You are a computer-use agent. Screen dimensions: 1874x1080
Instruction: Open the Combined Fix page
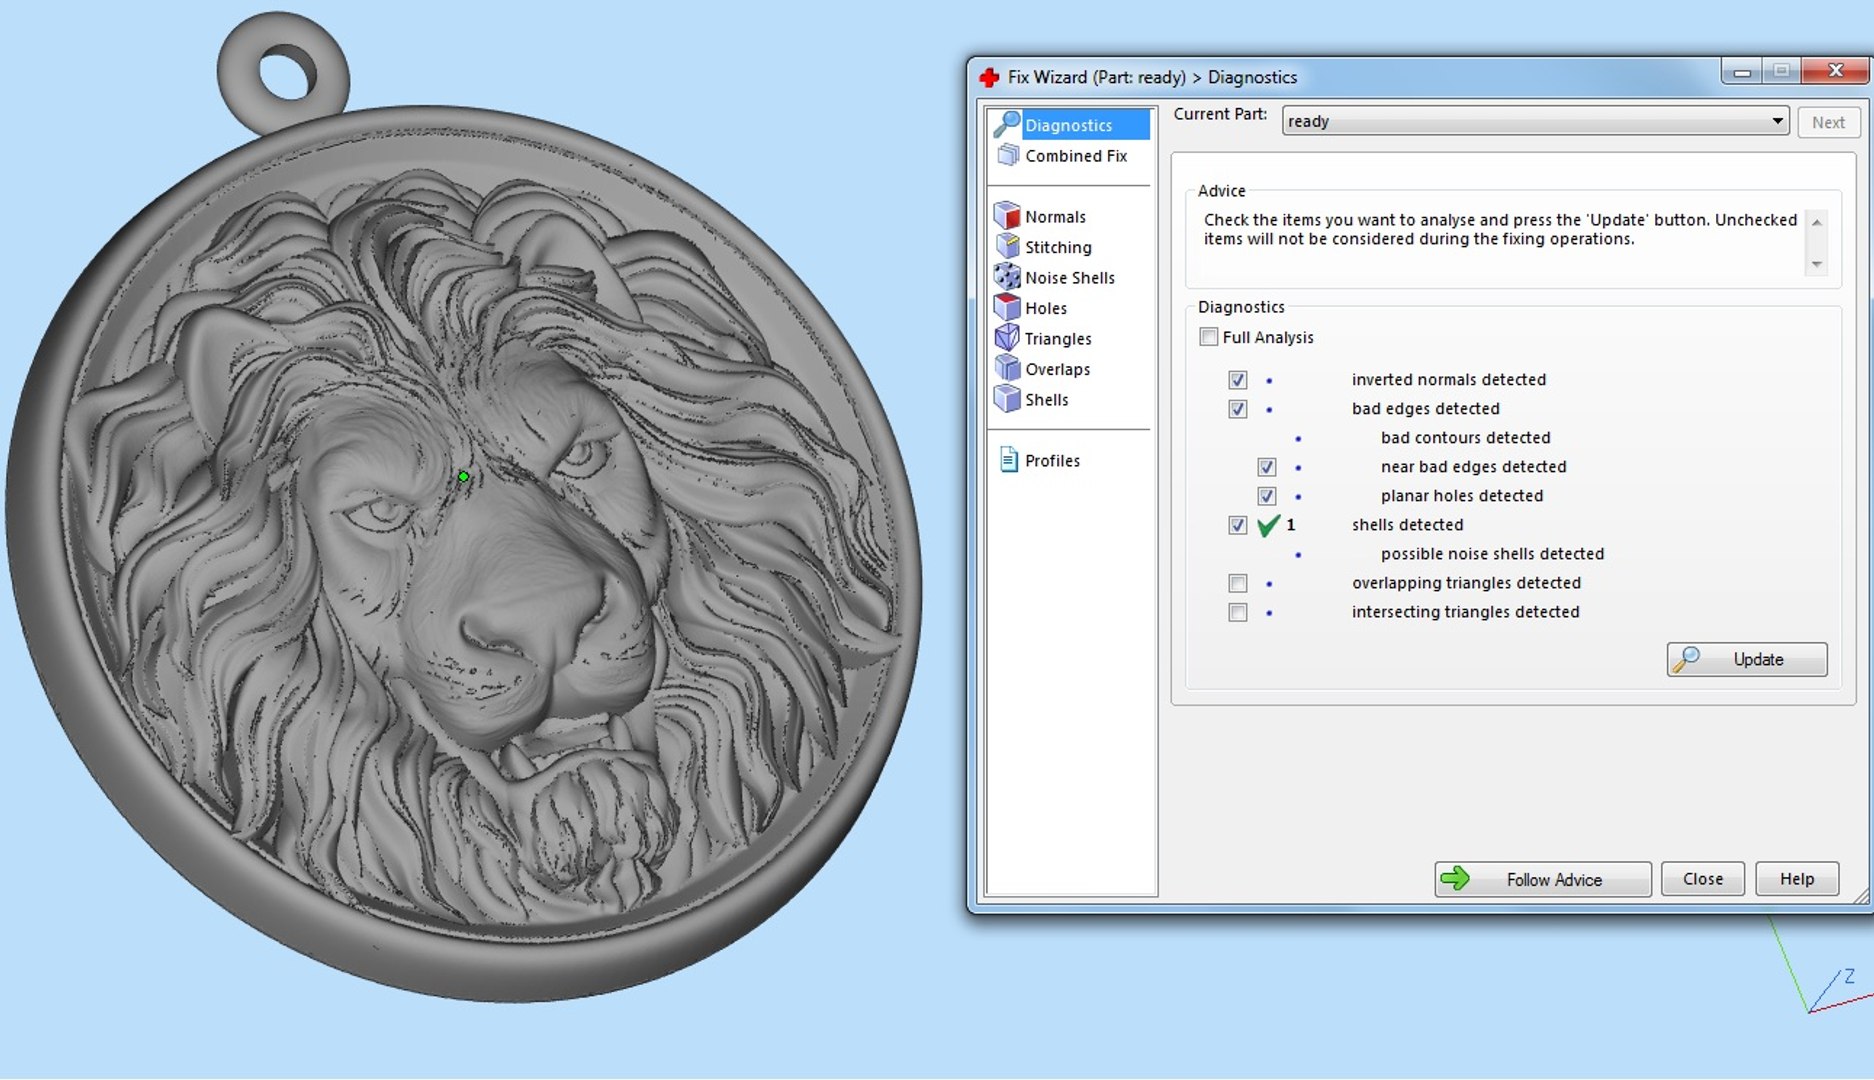[1076, 155]
